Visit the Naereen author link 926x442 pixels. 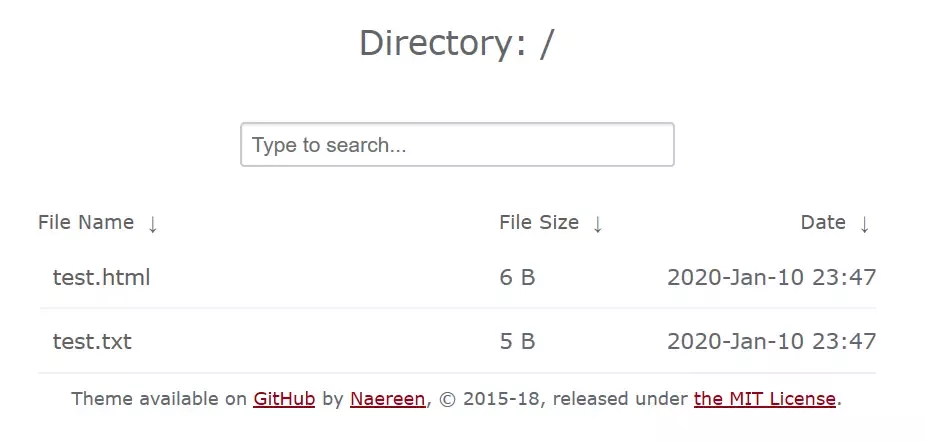[x=387, y=399]
